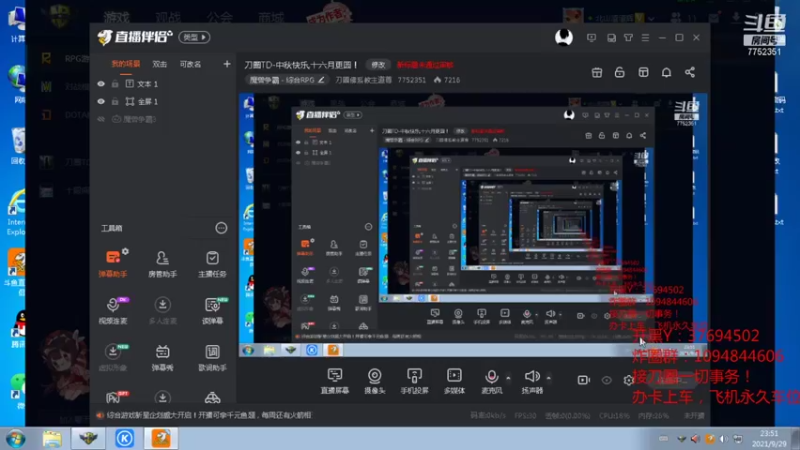
Task: Click the record camera icon in bottom bar
Action: tap(583, 380)
